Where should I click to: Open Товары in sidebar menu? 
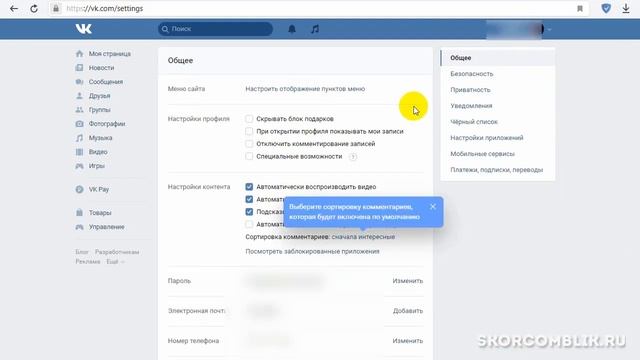[x=100, y=213]
